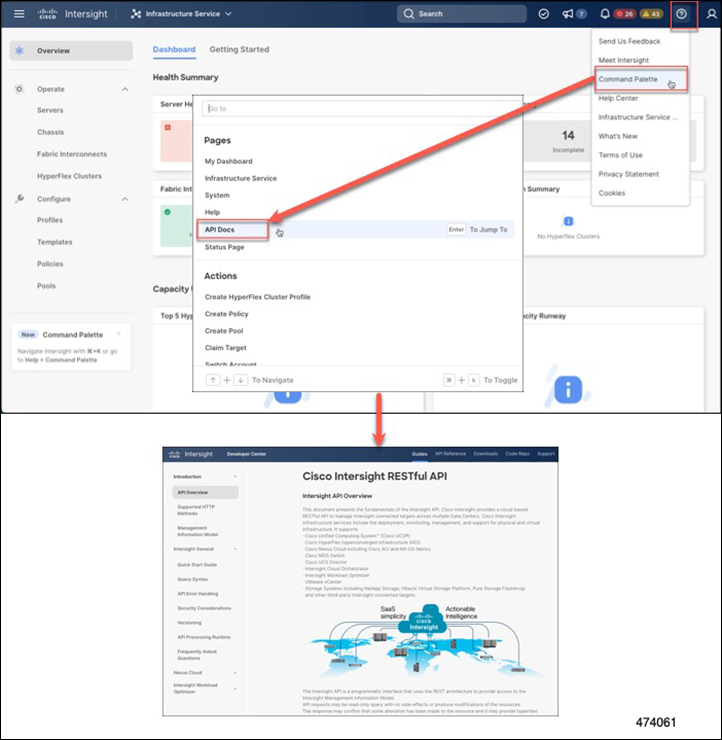This screenshot has width=722, height=740.
Task: Click the 14 Incomplete status tile
Action: click(568, 141)
